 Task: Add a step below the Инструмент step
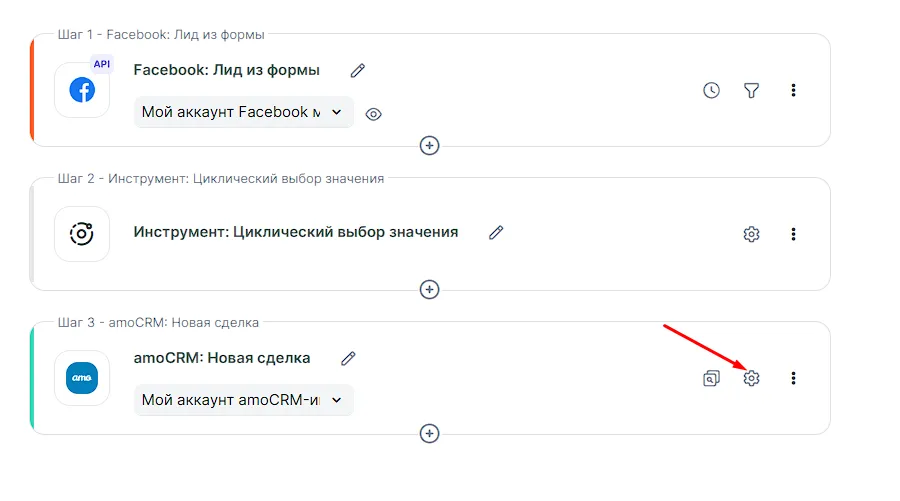tap(429, 289)
